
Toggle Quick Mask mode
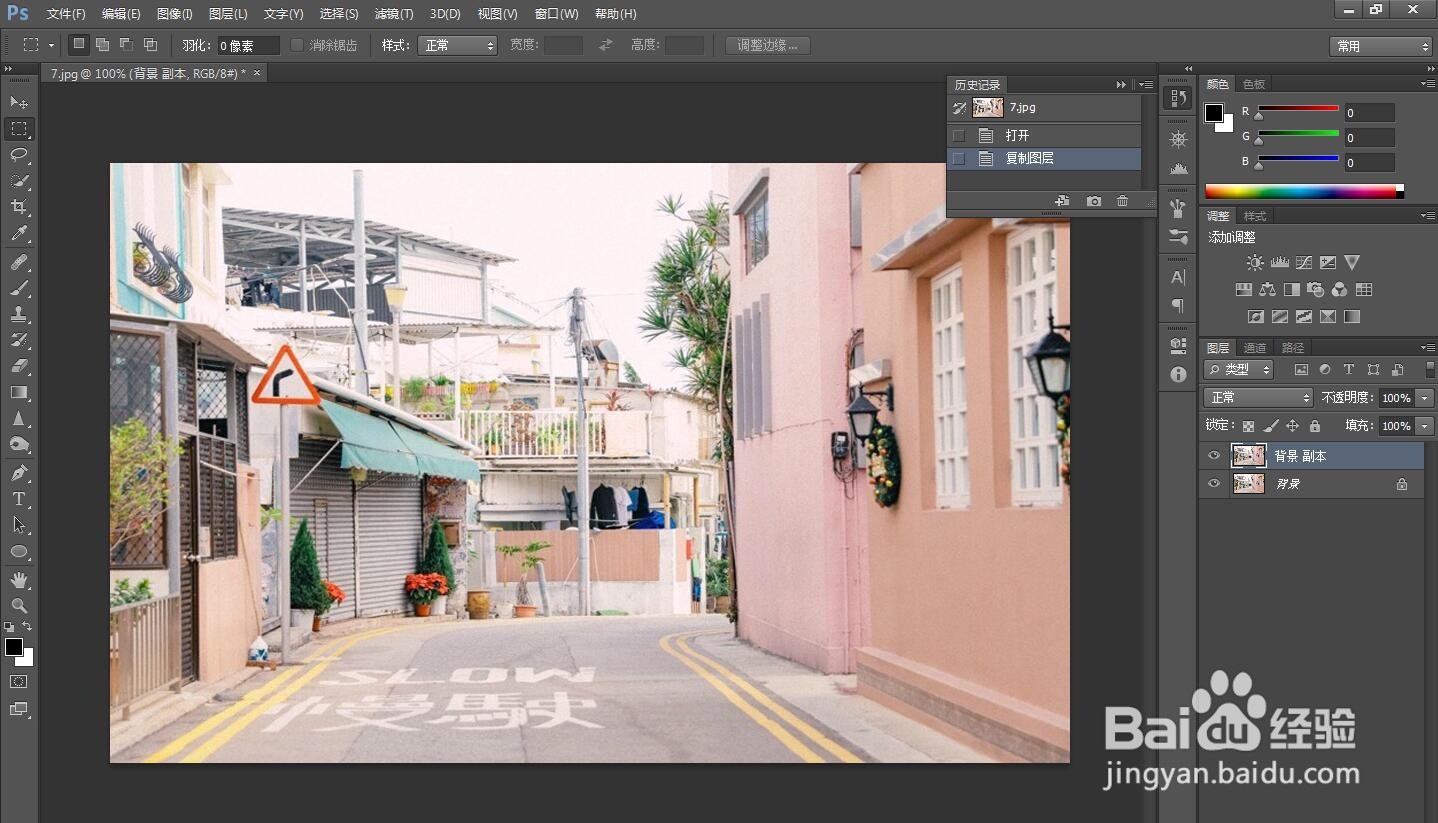(x=19, y=681)
